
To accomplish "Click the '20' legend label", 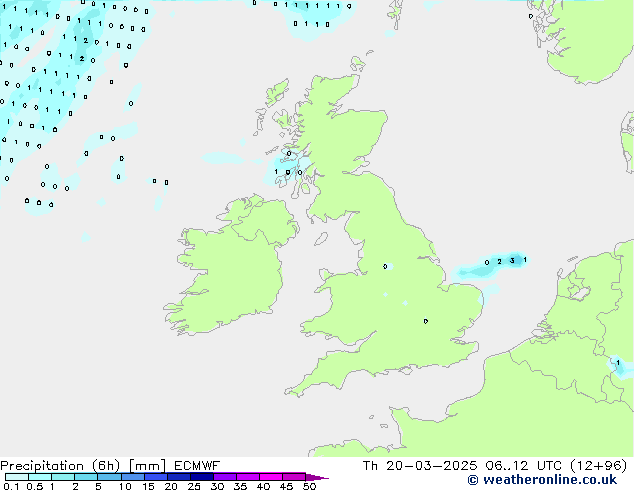I will [x=171, y=486].
